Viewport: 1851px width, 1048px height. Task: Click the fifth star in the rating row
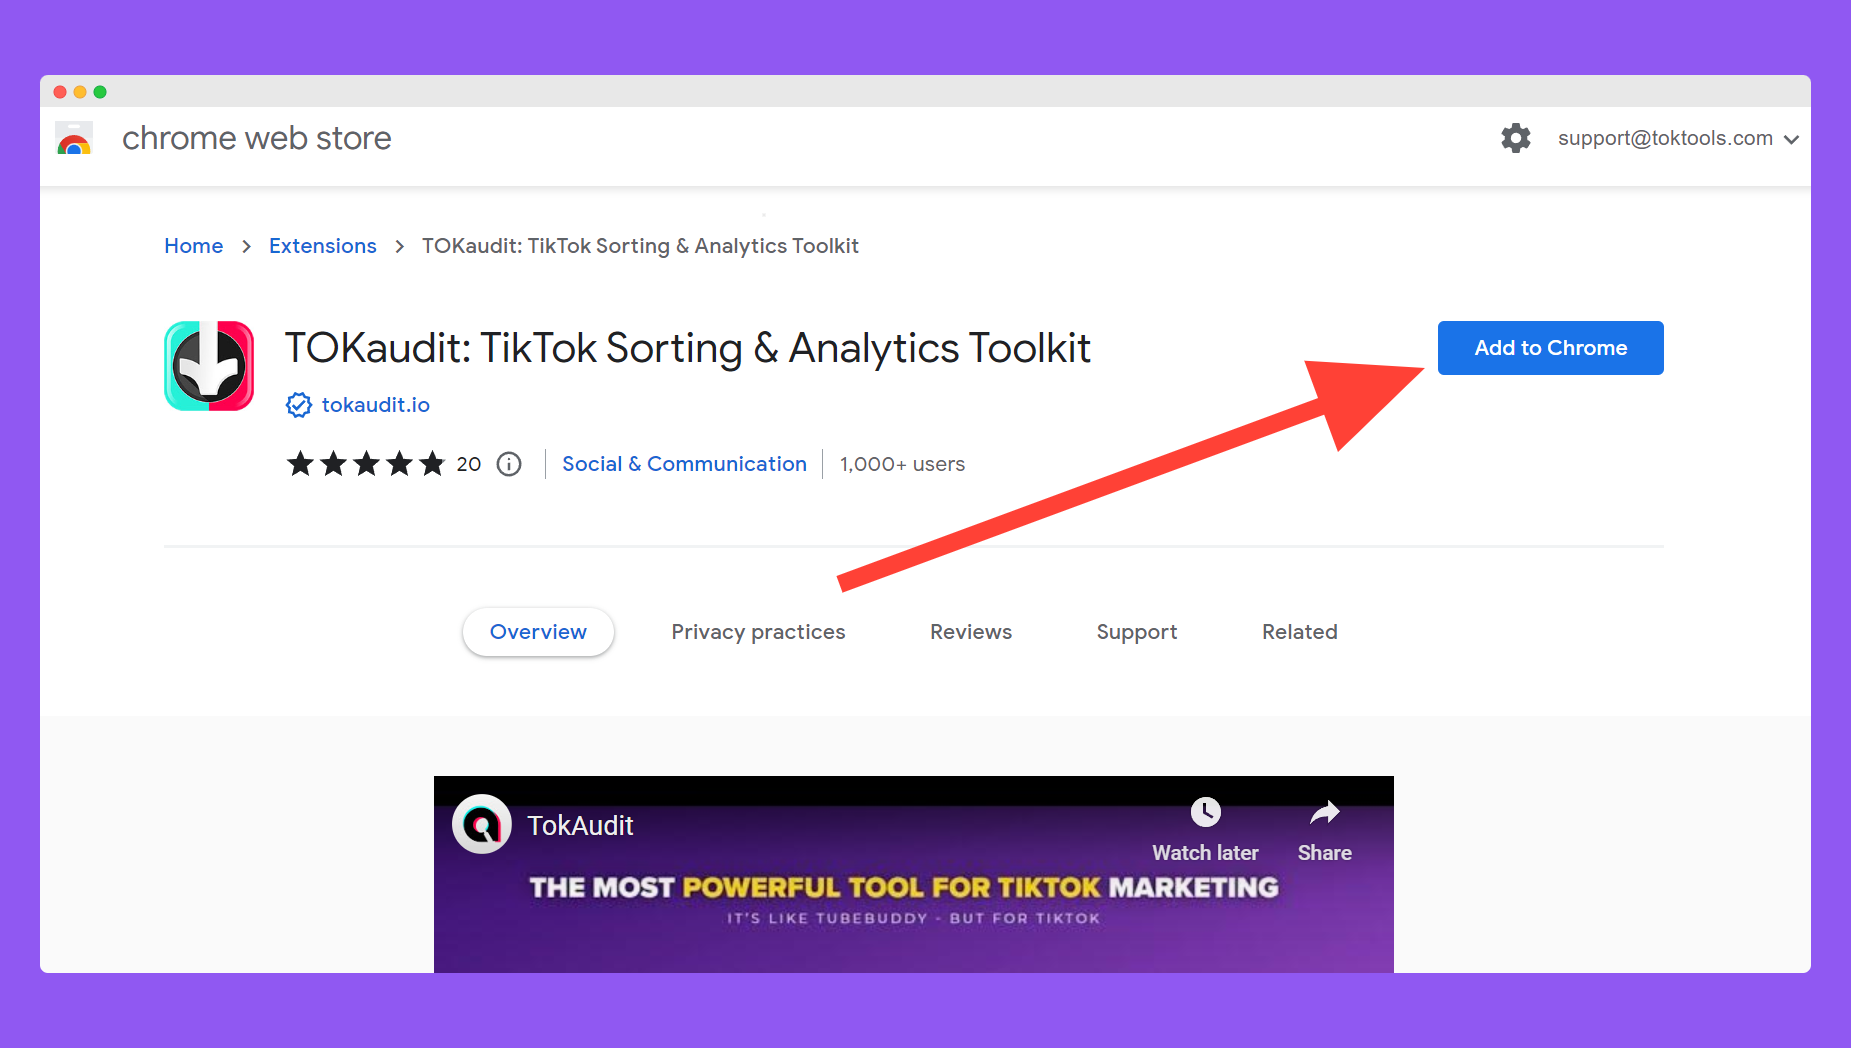click(432, 463)
